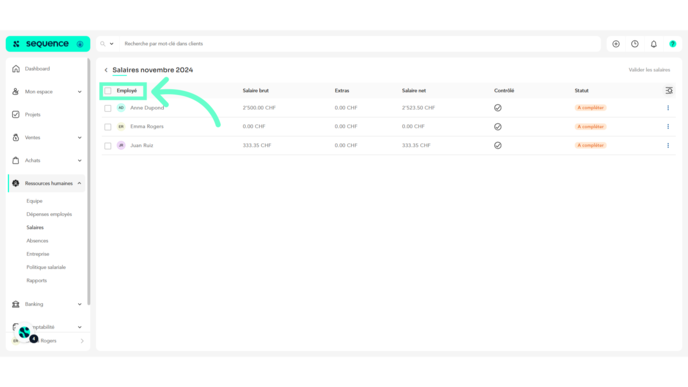Click the Achats shopping bag icon

tap(16, 161)
